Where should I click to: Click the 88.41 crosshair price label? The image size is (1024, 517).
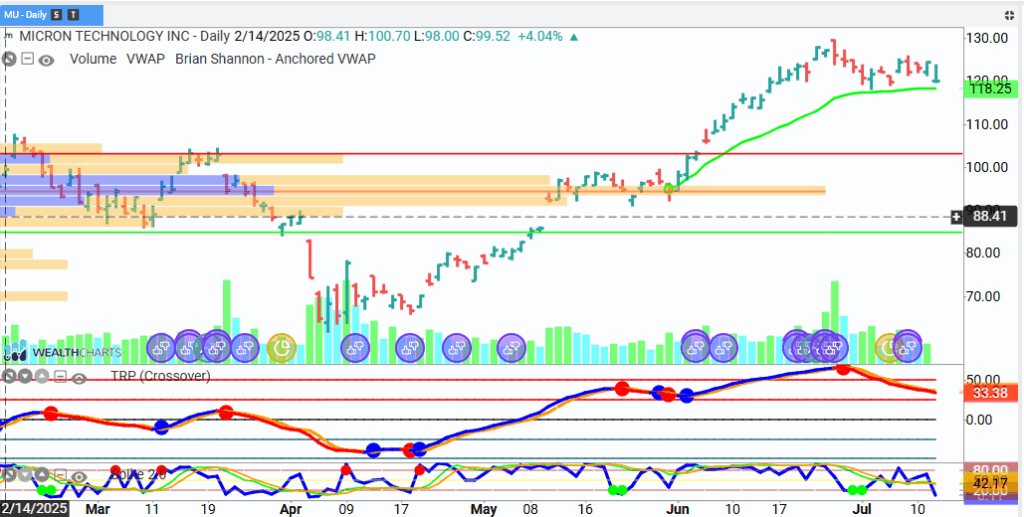click(x=991, y=216)
